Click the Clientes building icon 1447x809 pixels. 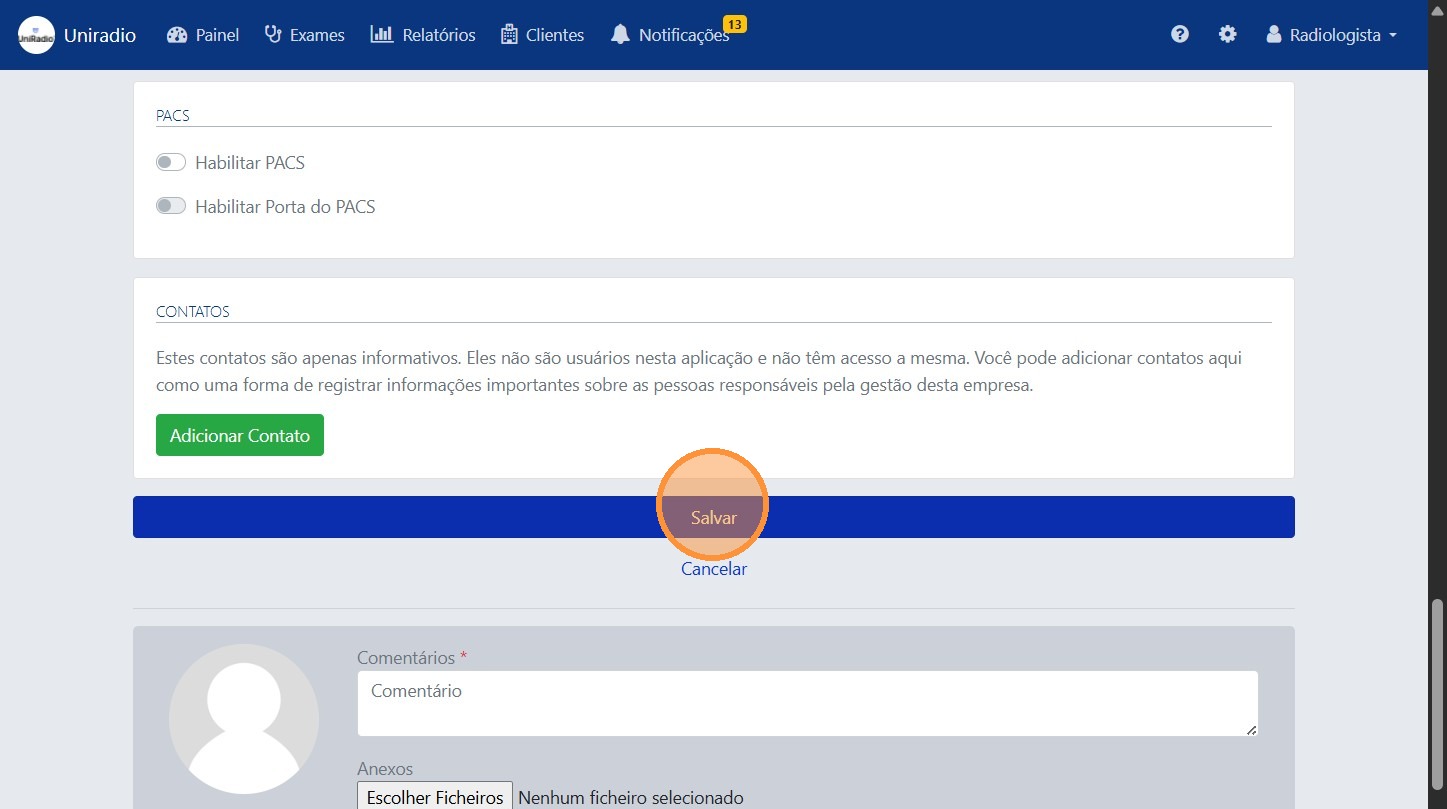click(509, 35)
